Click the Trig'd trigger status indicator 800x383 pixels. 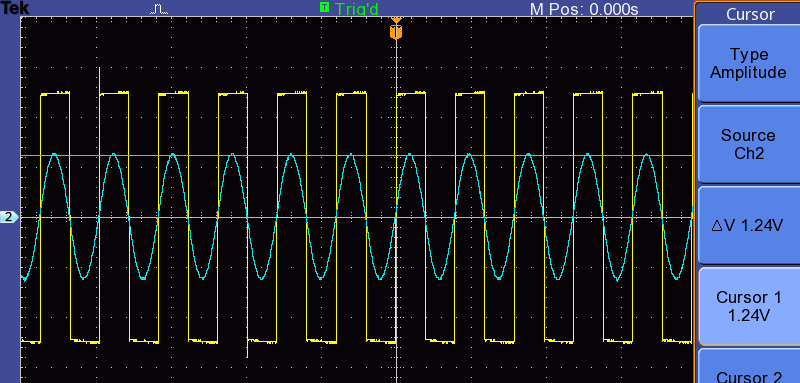[357, 9]
